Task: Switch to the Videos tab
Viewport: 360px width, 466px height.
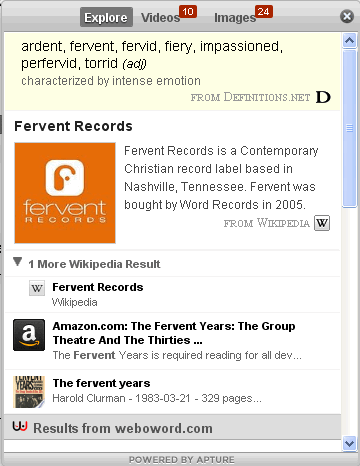Action: (x=161, y=17)
